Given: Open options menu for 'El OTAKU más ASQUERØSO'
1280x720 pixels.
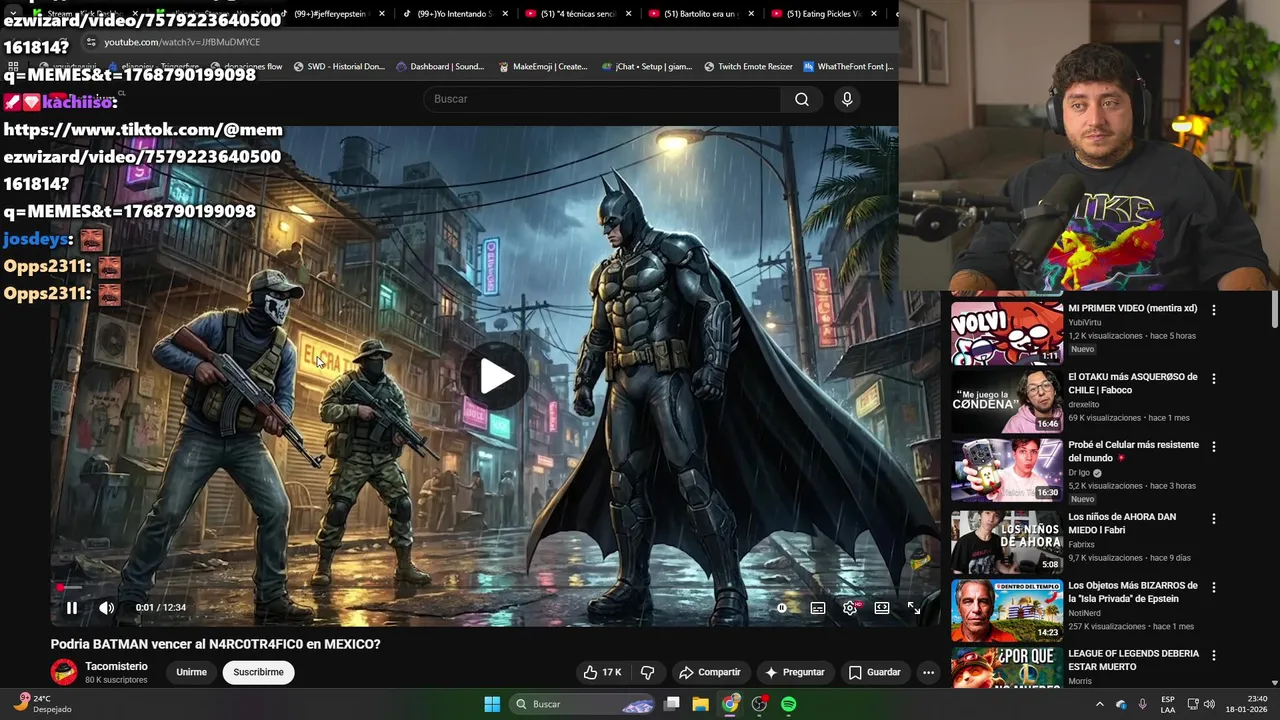Looking at the screenshot, I should pos(1214,379).
